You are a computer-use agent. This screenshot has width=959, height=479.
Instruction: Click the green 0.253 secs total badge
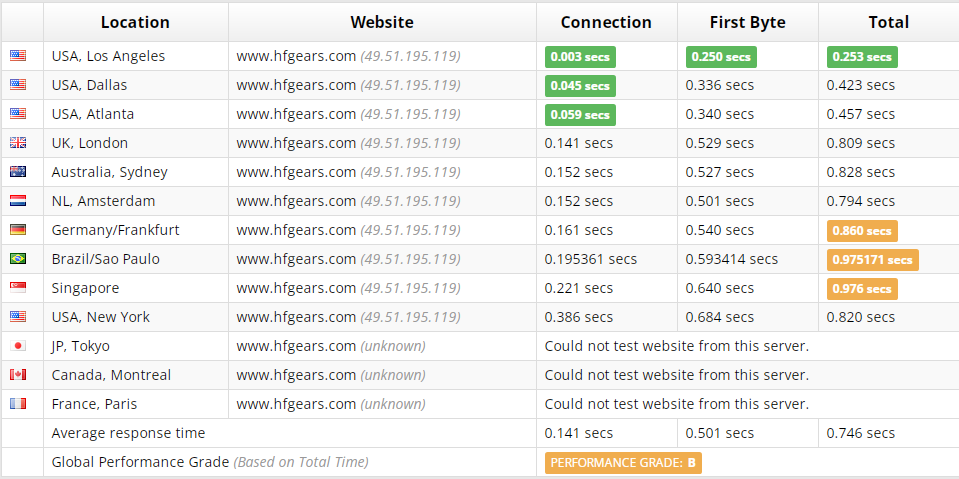point(862,57)
